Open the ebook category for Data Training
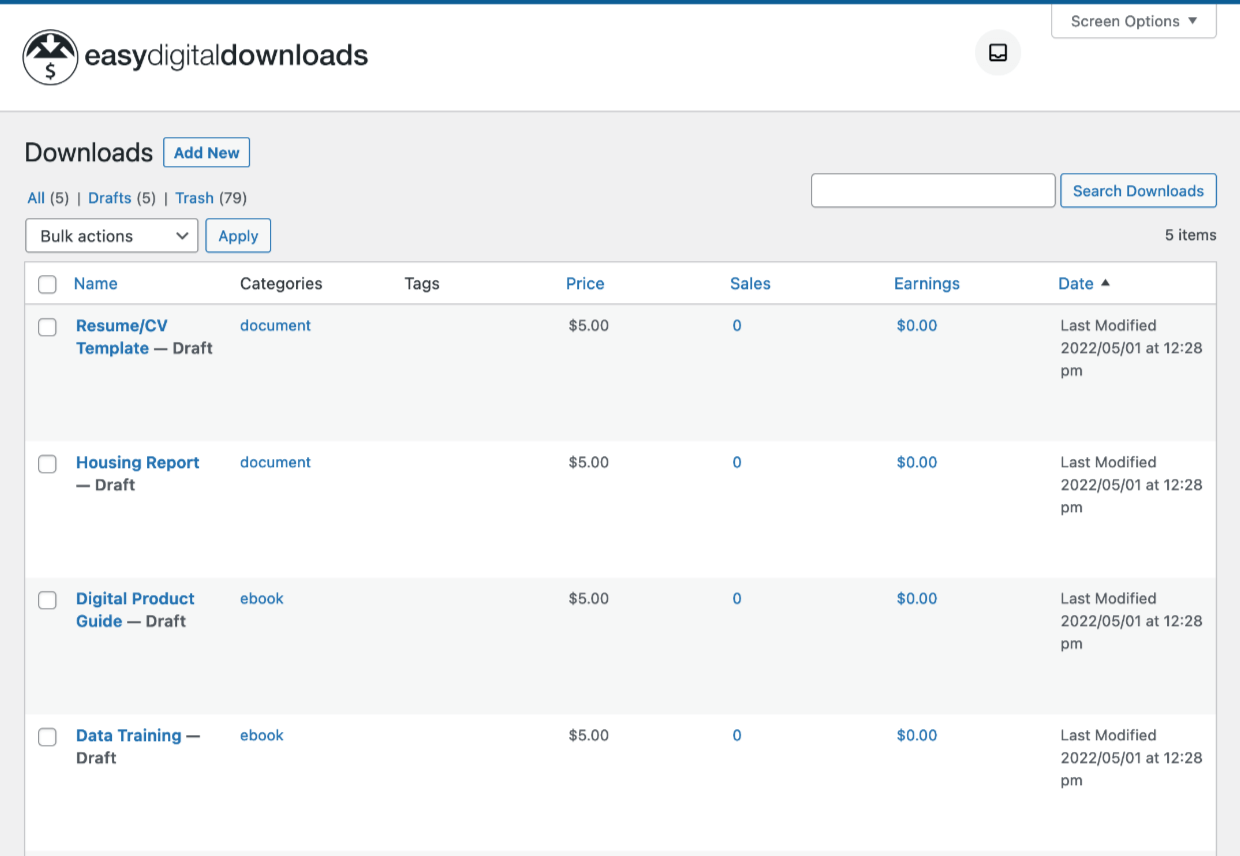 click(x=261, y=735)
